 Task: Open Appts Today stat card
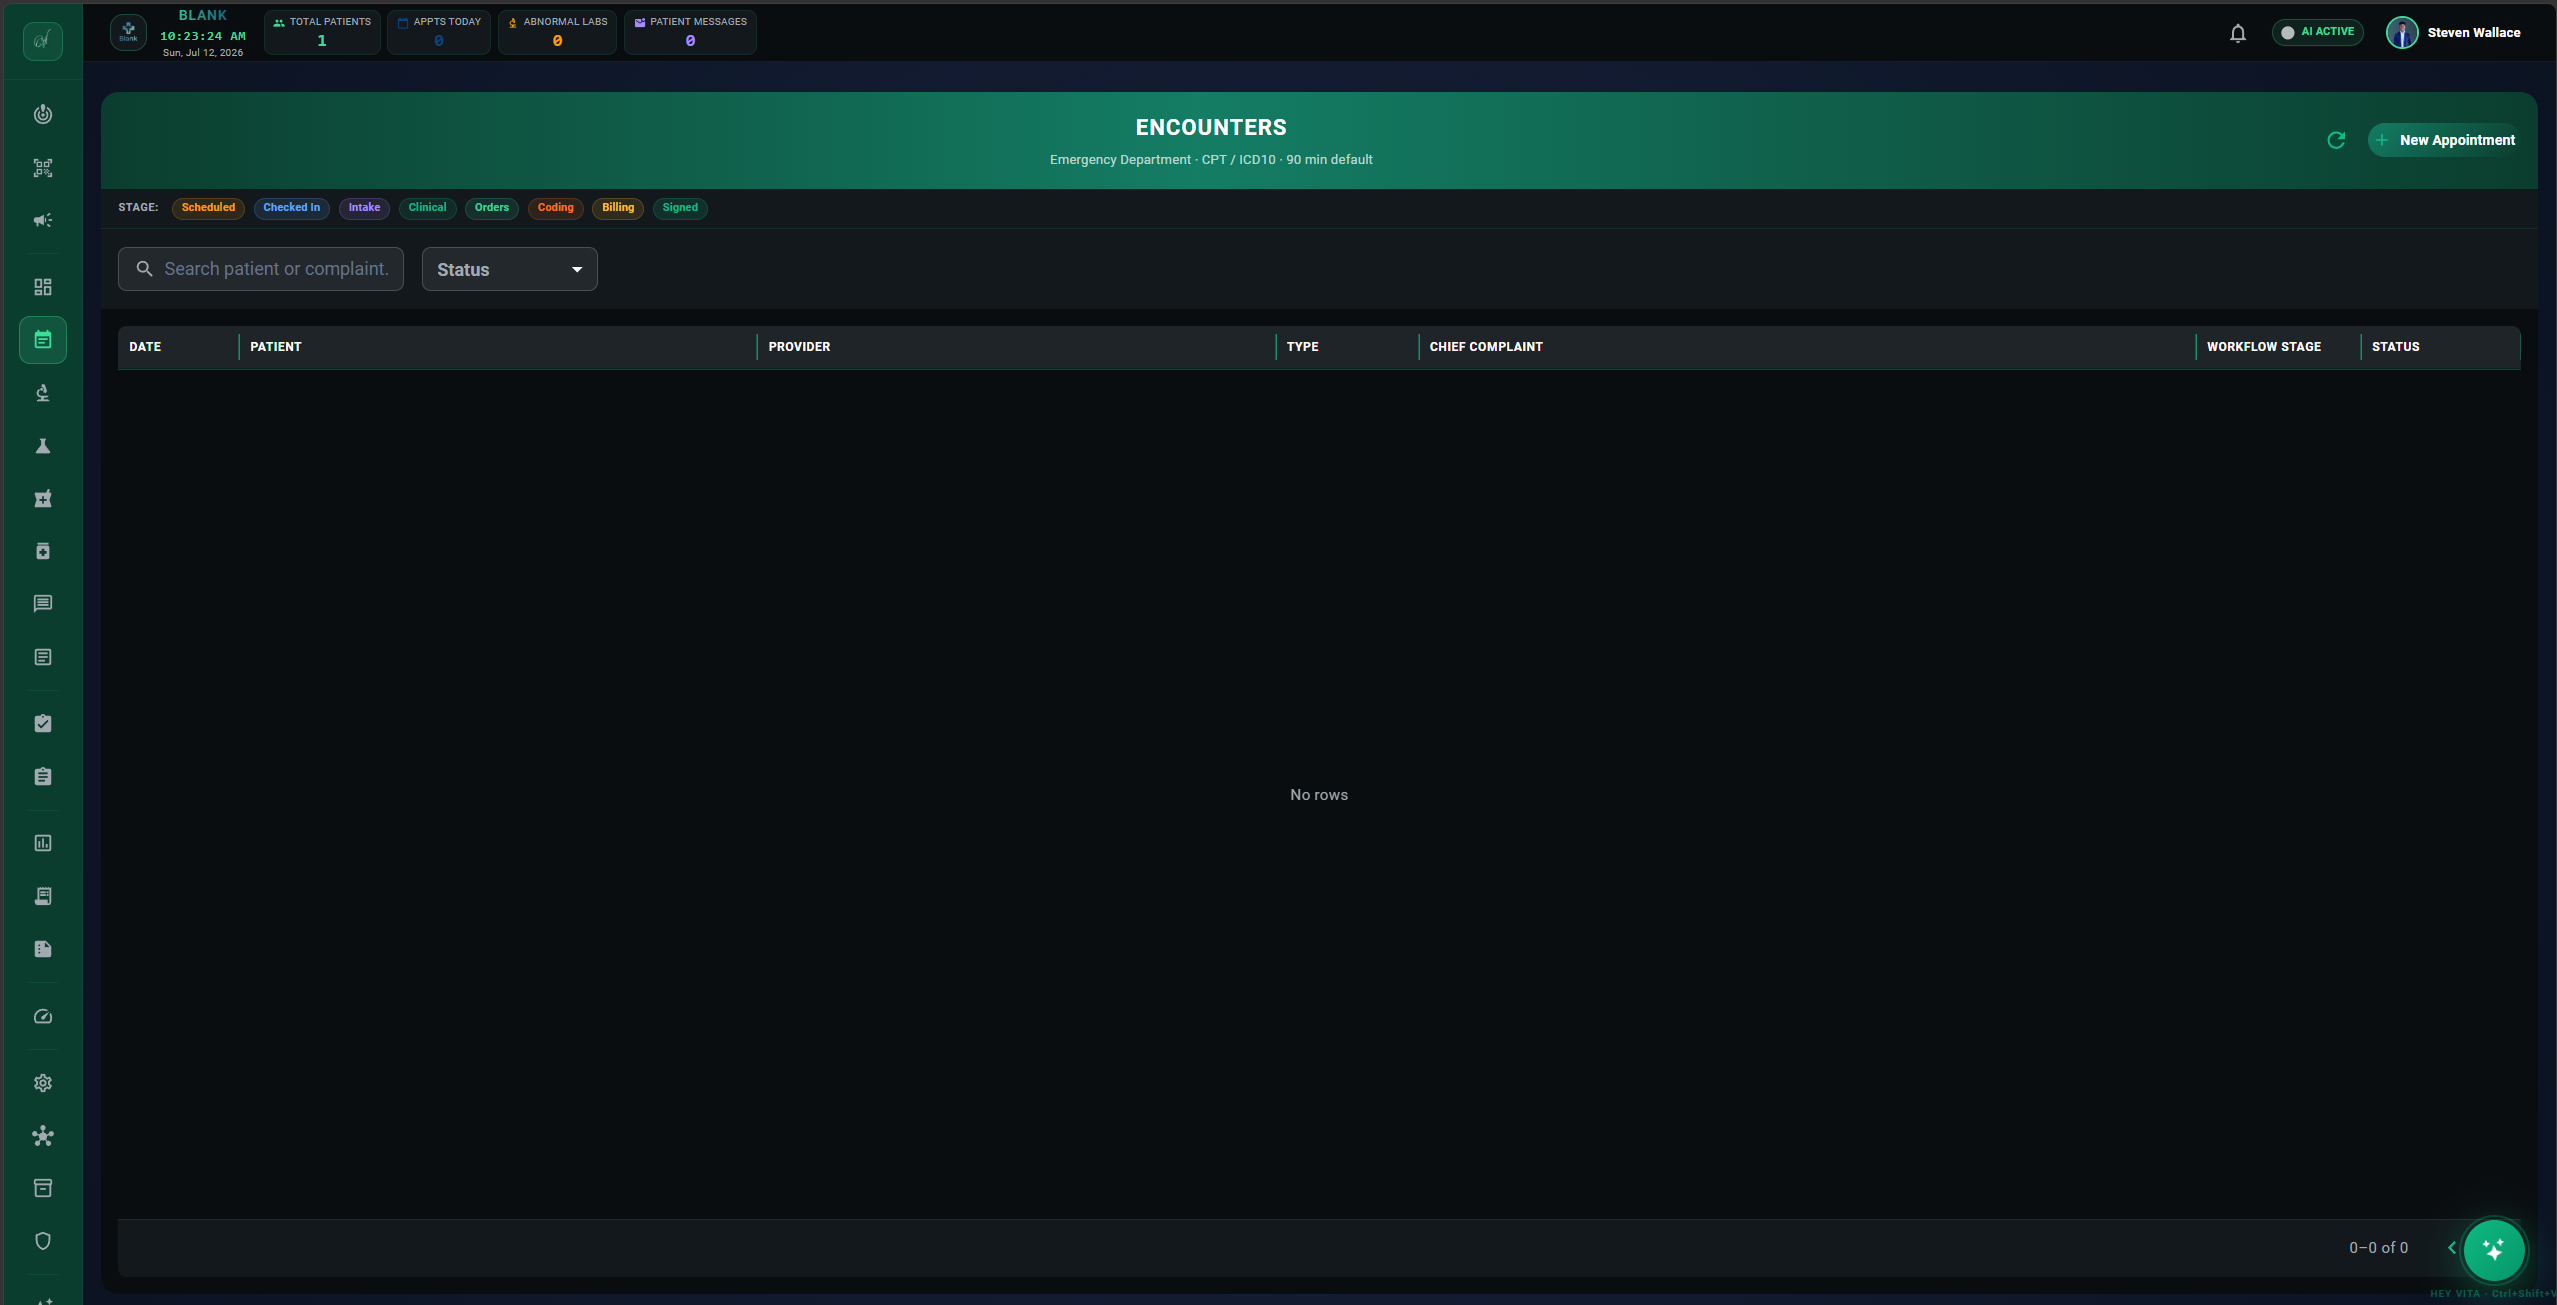[x=439, y=32]
